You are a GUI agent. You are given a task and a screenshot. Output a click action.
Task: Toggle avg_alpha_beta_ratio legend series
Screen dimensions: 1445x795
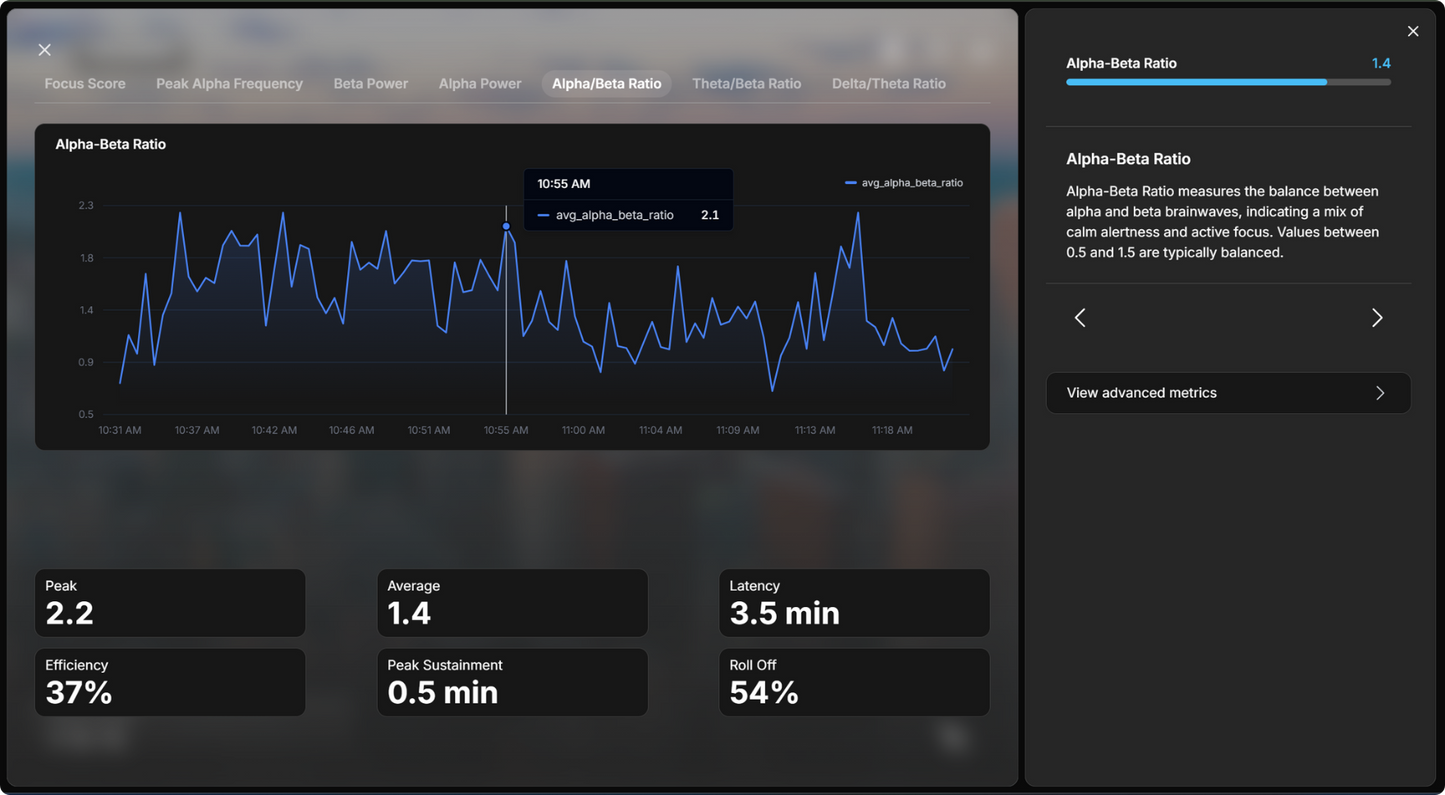[x=904, y=183]
